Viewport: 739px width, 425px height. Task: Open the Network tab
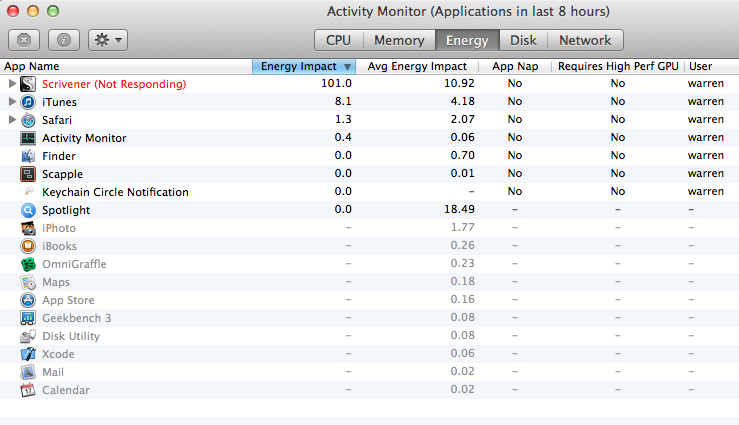click(585, 40)
